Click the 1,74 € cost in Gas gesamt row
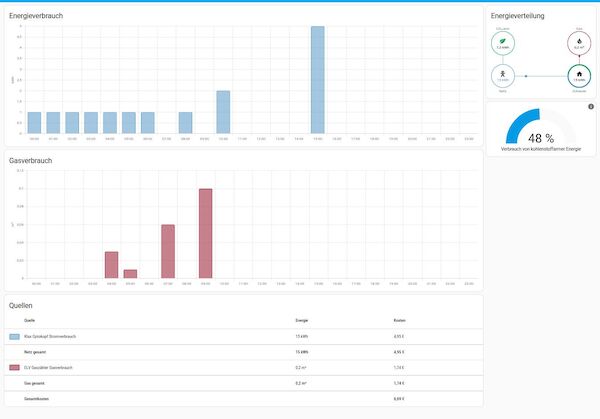 click(x=399, y=383)
